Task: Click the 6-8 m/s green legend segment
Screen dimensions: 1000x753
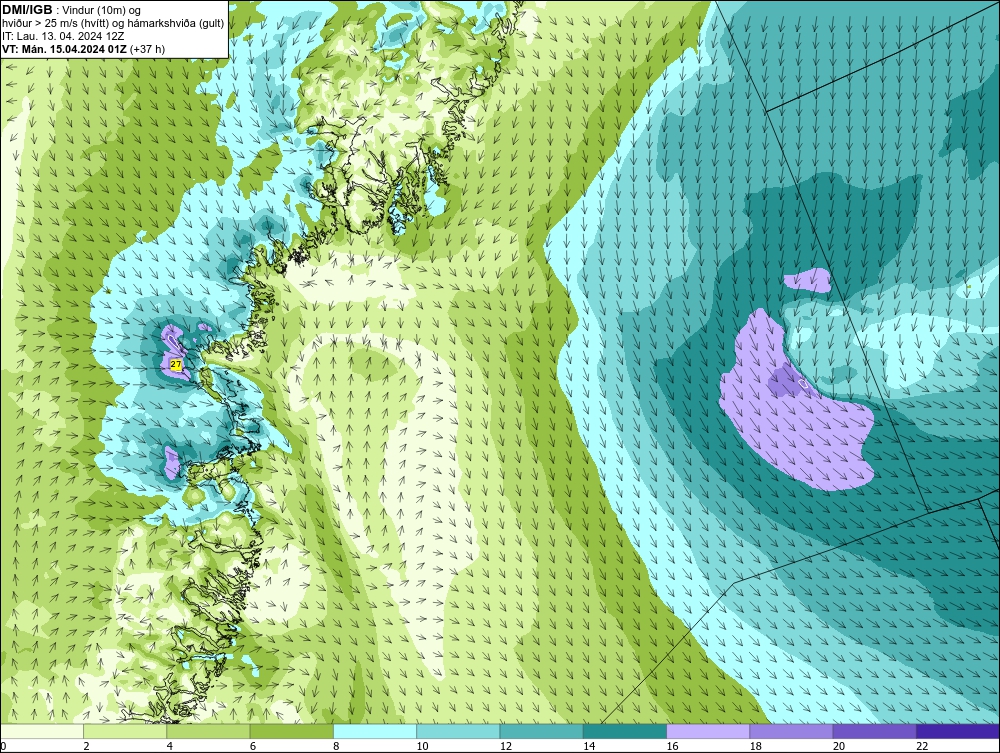Action: click(291, 731)
